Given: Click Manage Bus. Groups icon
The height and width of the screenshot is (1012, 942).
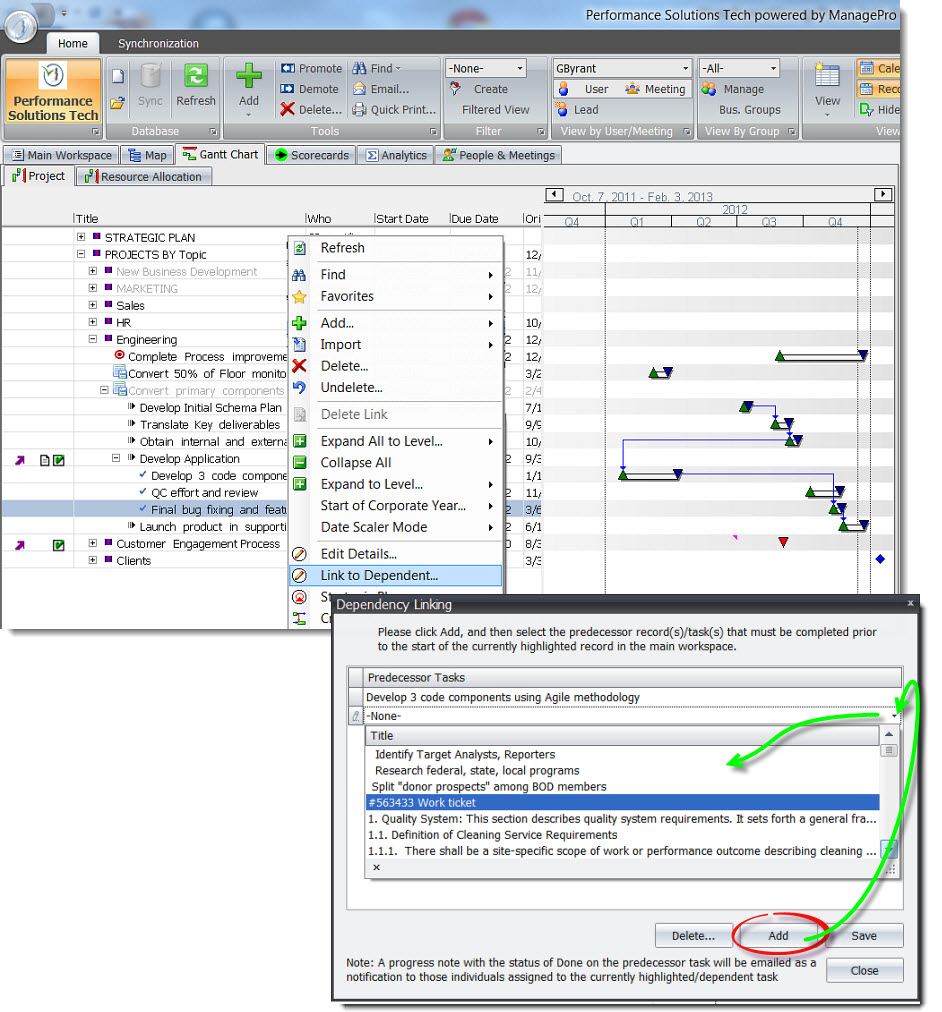Looking at the screenshot, I should [709, 89].
